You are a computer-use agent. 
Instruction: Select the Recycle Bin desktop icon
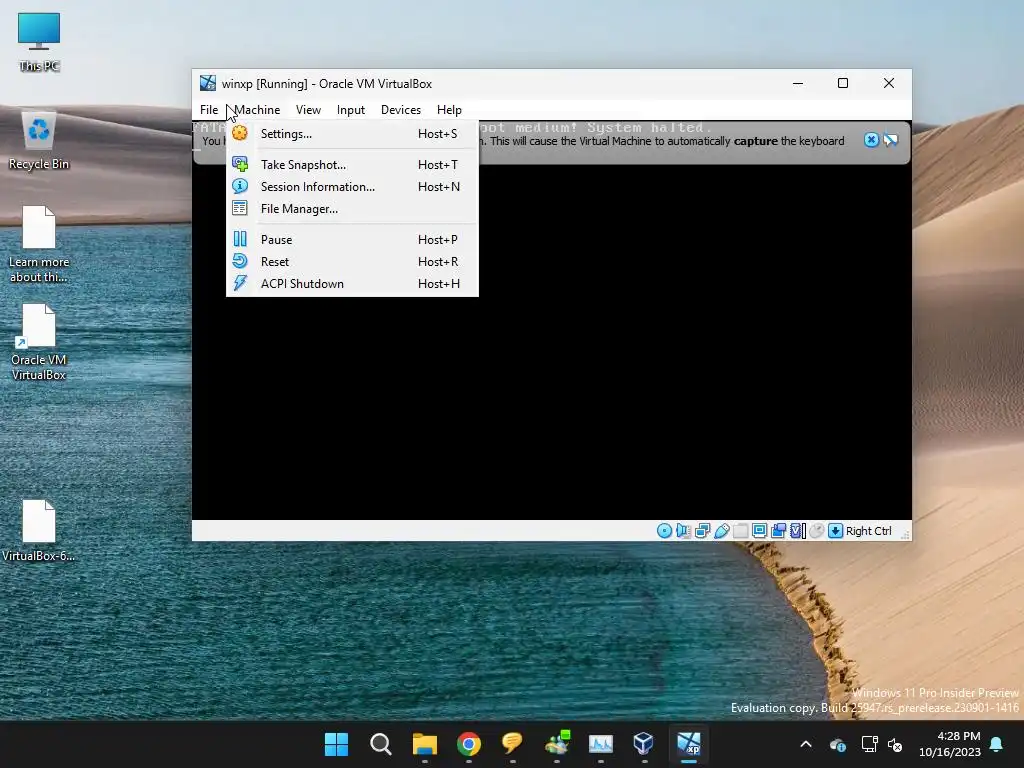39,141
